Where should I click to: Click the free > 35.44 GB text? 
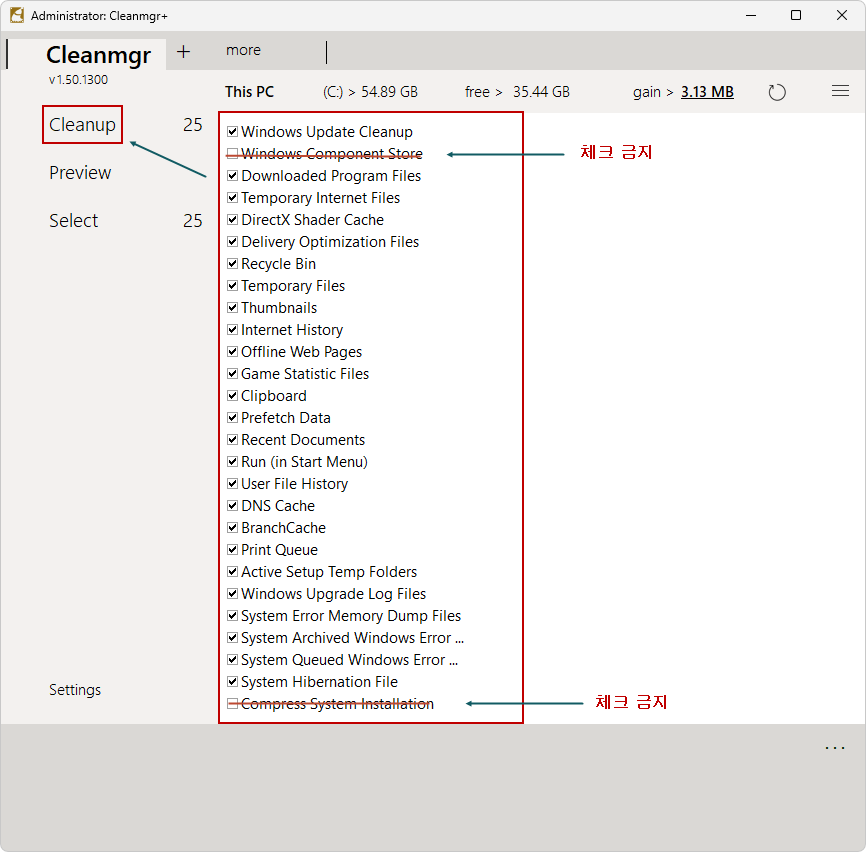(517, 92)
